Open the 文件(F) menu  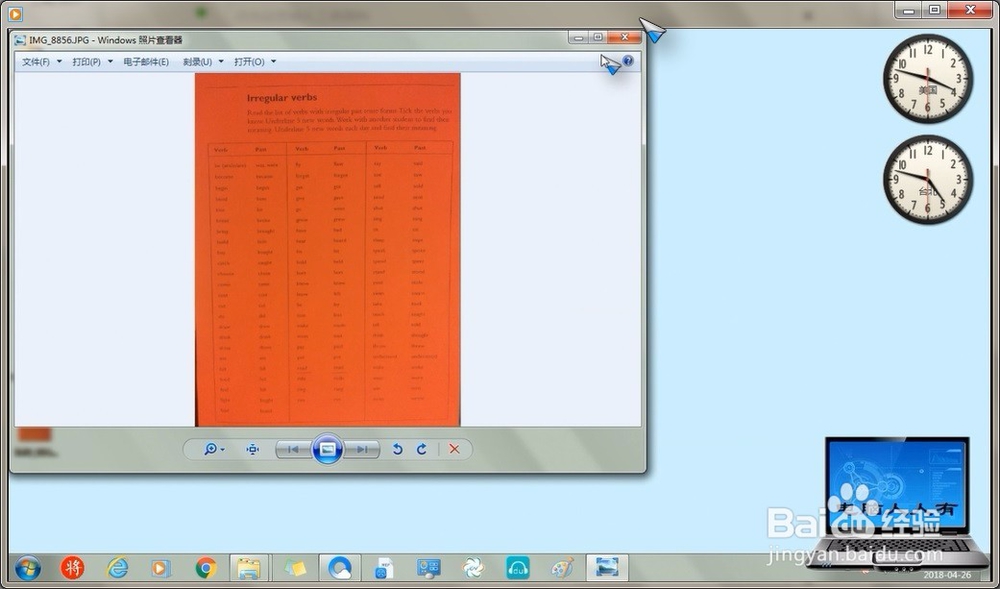coord(42,62)
